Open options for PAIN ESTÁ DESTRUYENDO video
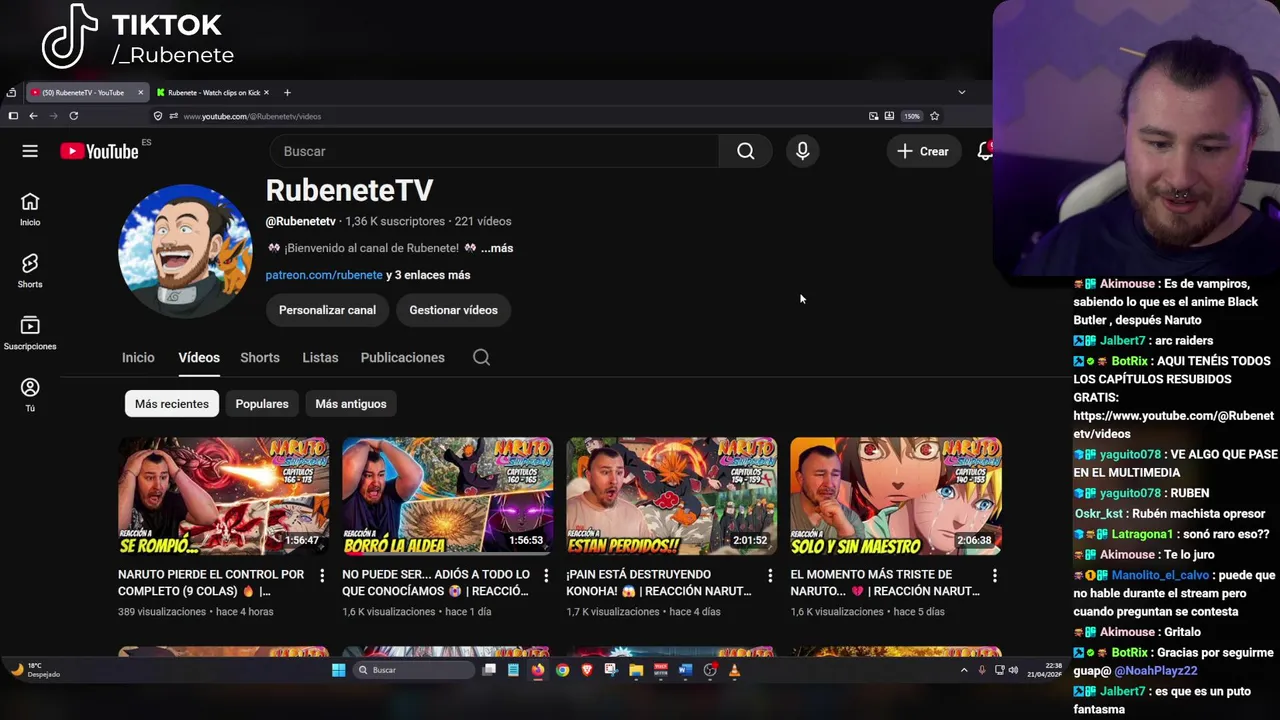 pyautogui.click(x=770, y=576)
